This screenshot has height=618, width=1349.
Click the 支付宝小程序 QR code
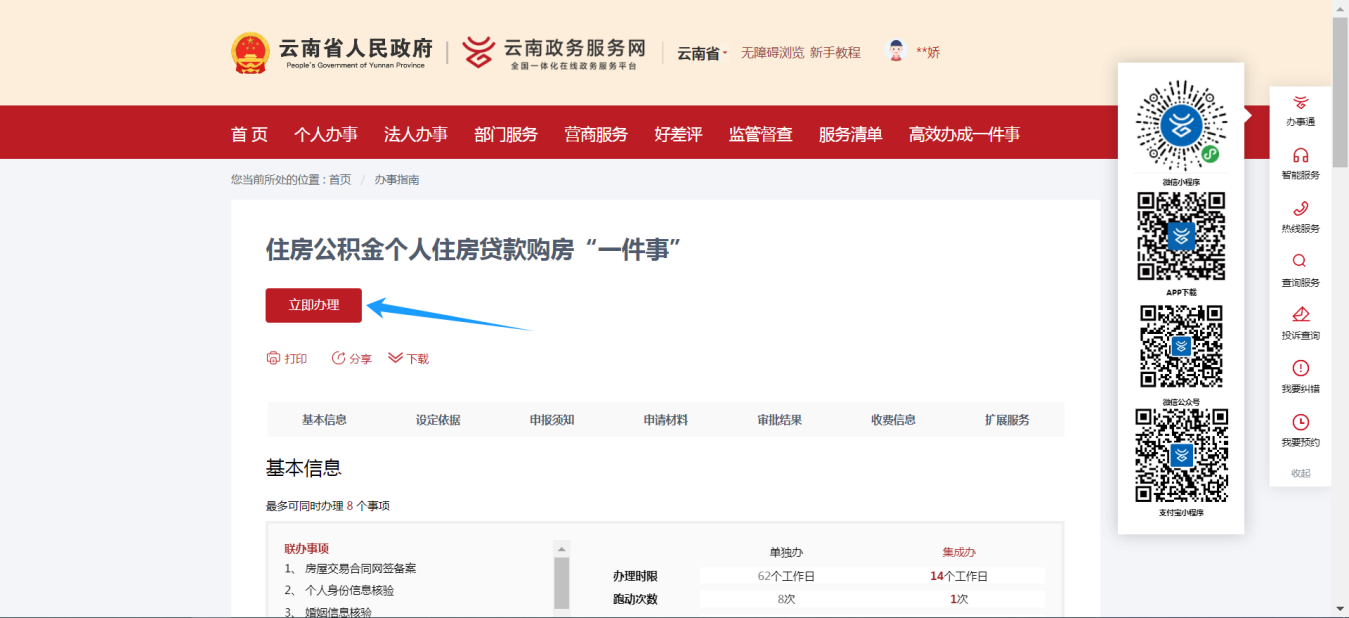(x=1181, y=455)
